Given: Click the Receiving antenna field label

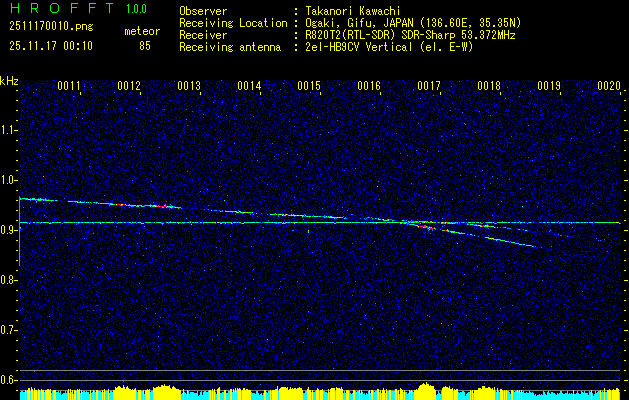Looking at the screenshot, I should click(x=230, y=47).
